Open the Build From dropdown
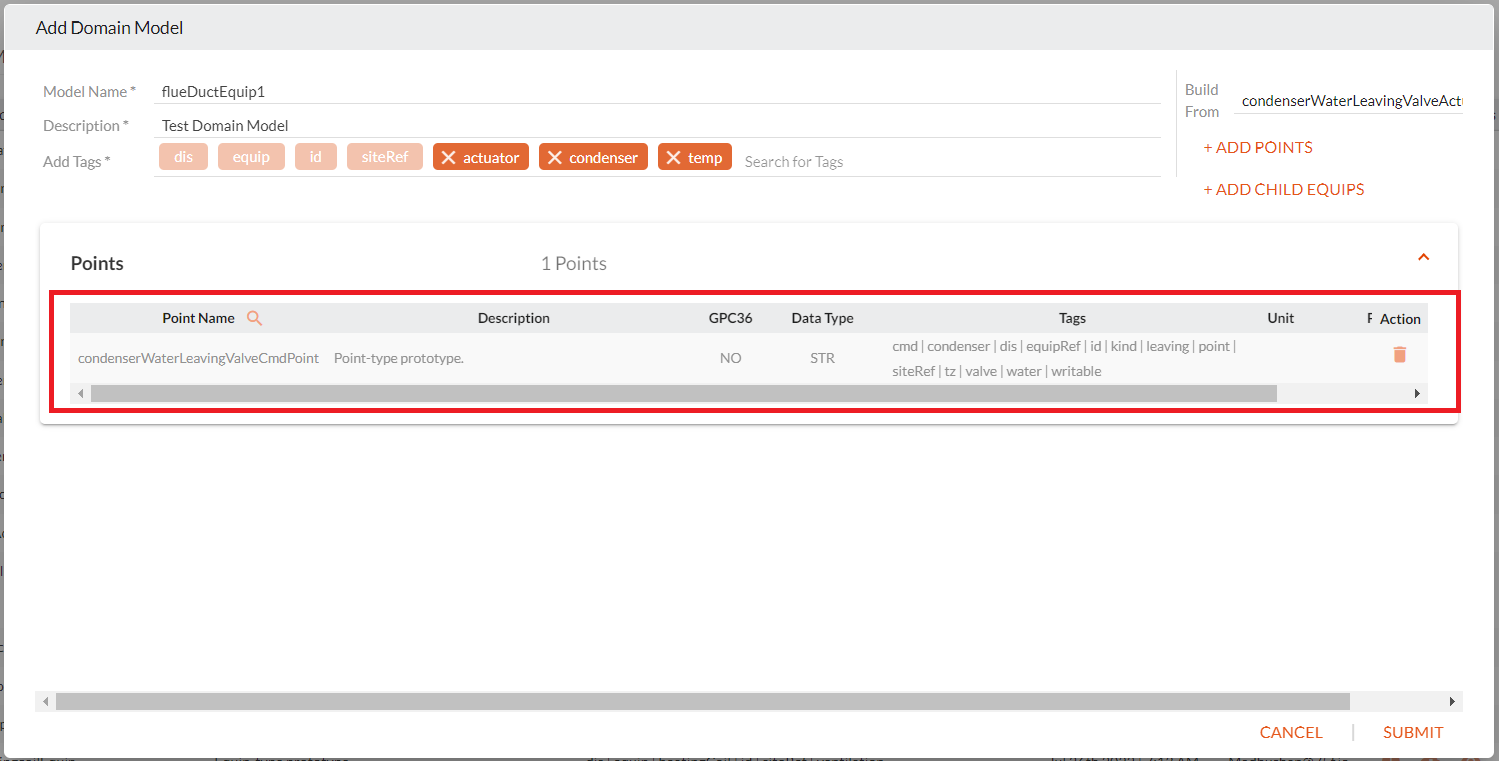The height and width of the screenshot is (762, 1499). pyautogui.click(x=1349, y=101)
